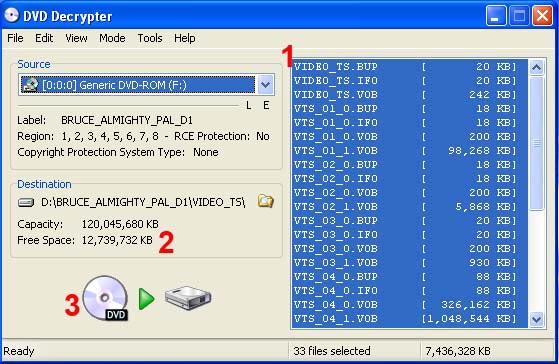Screen dimensions: 559x364
Task: Open the Edit menu
Action: tap(44, 38)
